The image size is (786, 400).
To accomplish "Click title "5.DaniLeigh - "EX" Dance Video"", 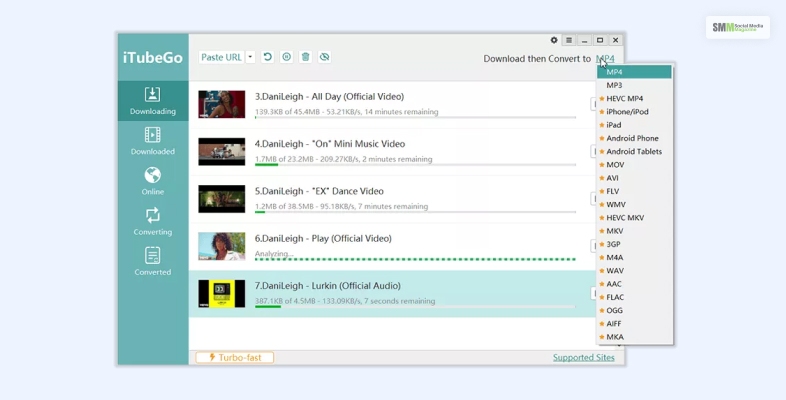I will (x=319, y=191).
